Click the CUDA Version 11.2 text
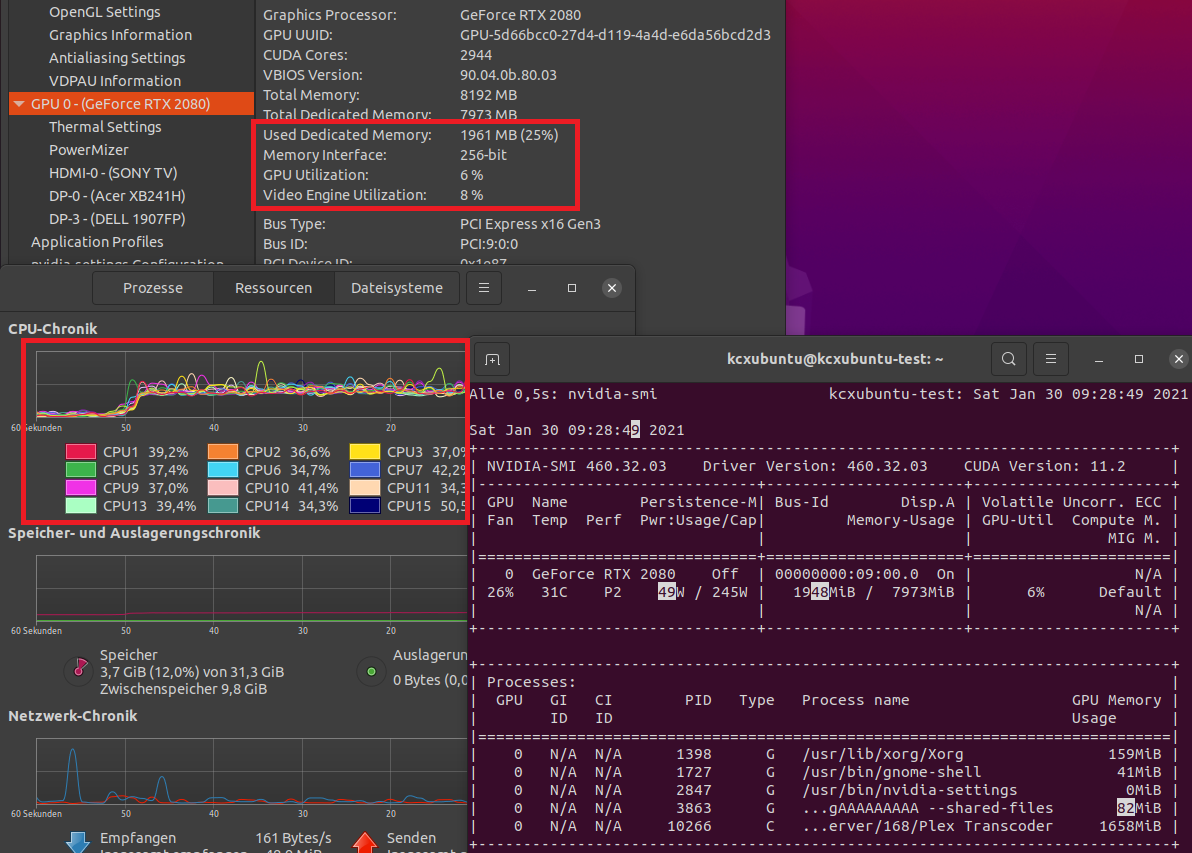The height and width of the screenshot is (853, 1192). 1044,466
